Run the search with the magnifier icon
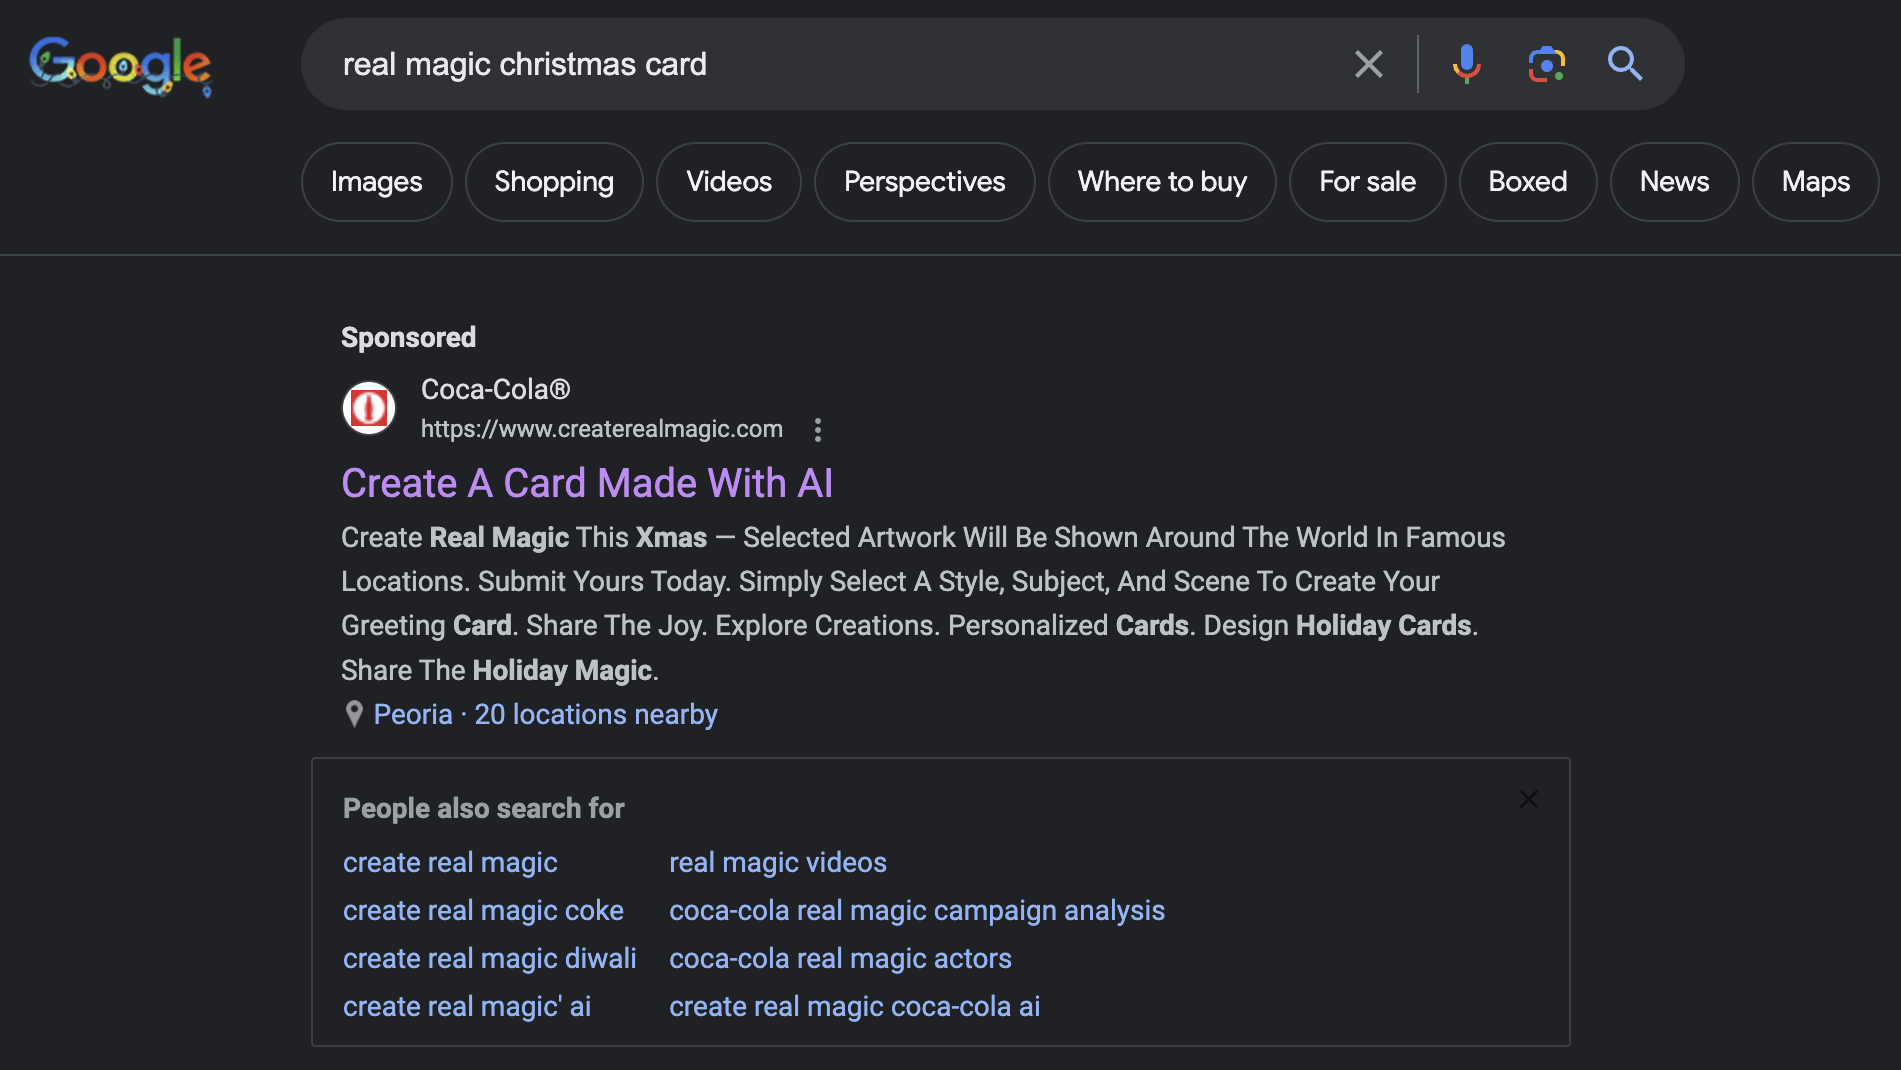Viewport: 1901px width, 1070px height. (1624, 64)
